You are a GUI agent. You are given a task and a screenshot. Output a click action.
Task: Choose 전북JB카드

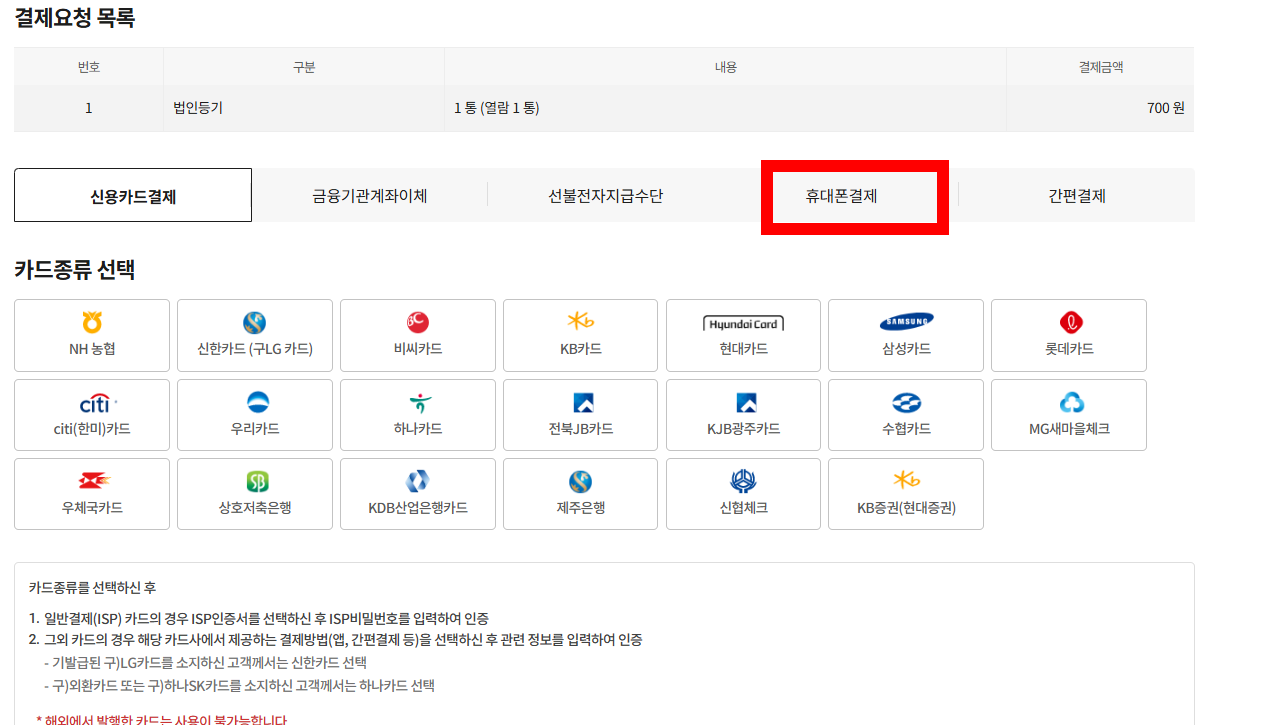(581, 415)
